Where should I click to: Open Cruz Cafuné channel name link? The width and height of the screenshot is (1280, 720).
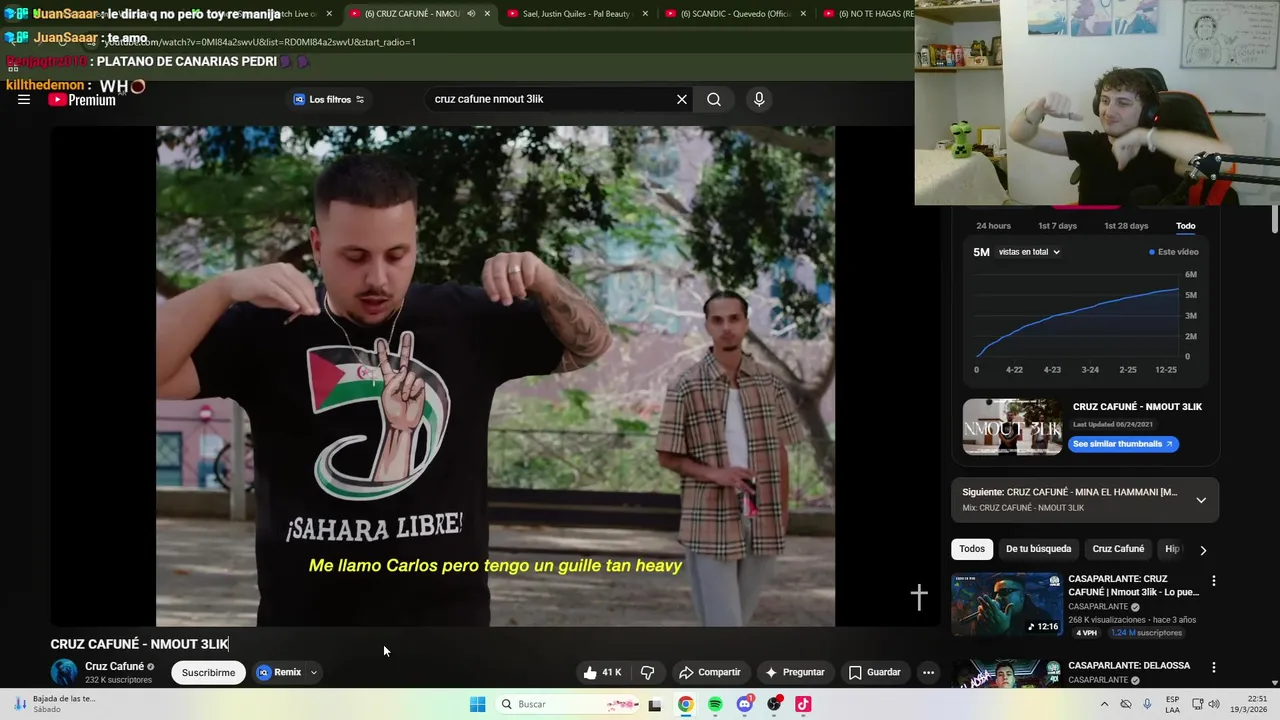pos(114,666)
